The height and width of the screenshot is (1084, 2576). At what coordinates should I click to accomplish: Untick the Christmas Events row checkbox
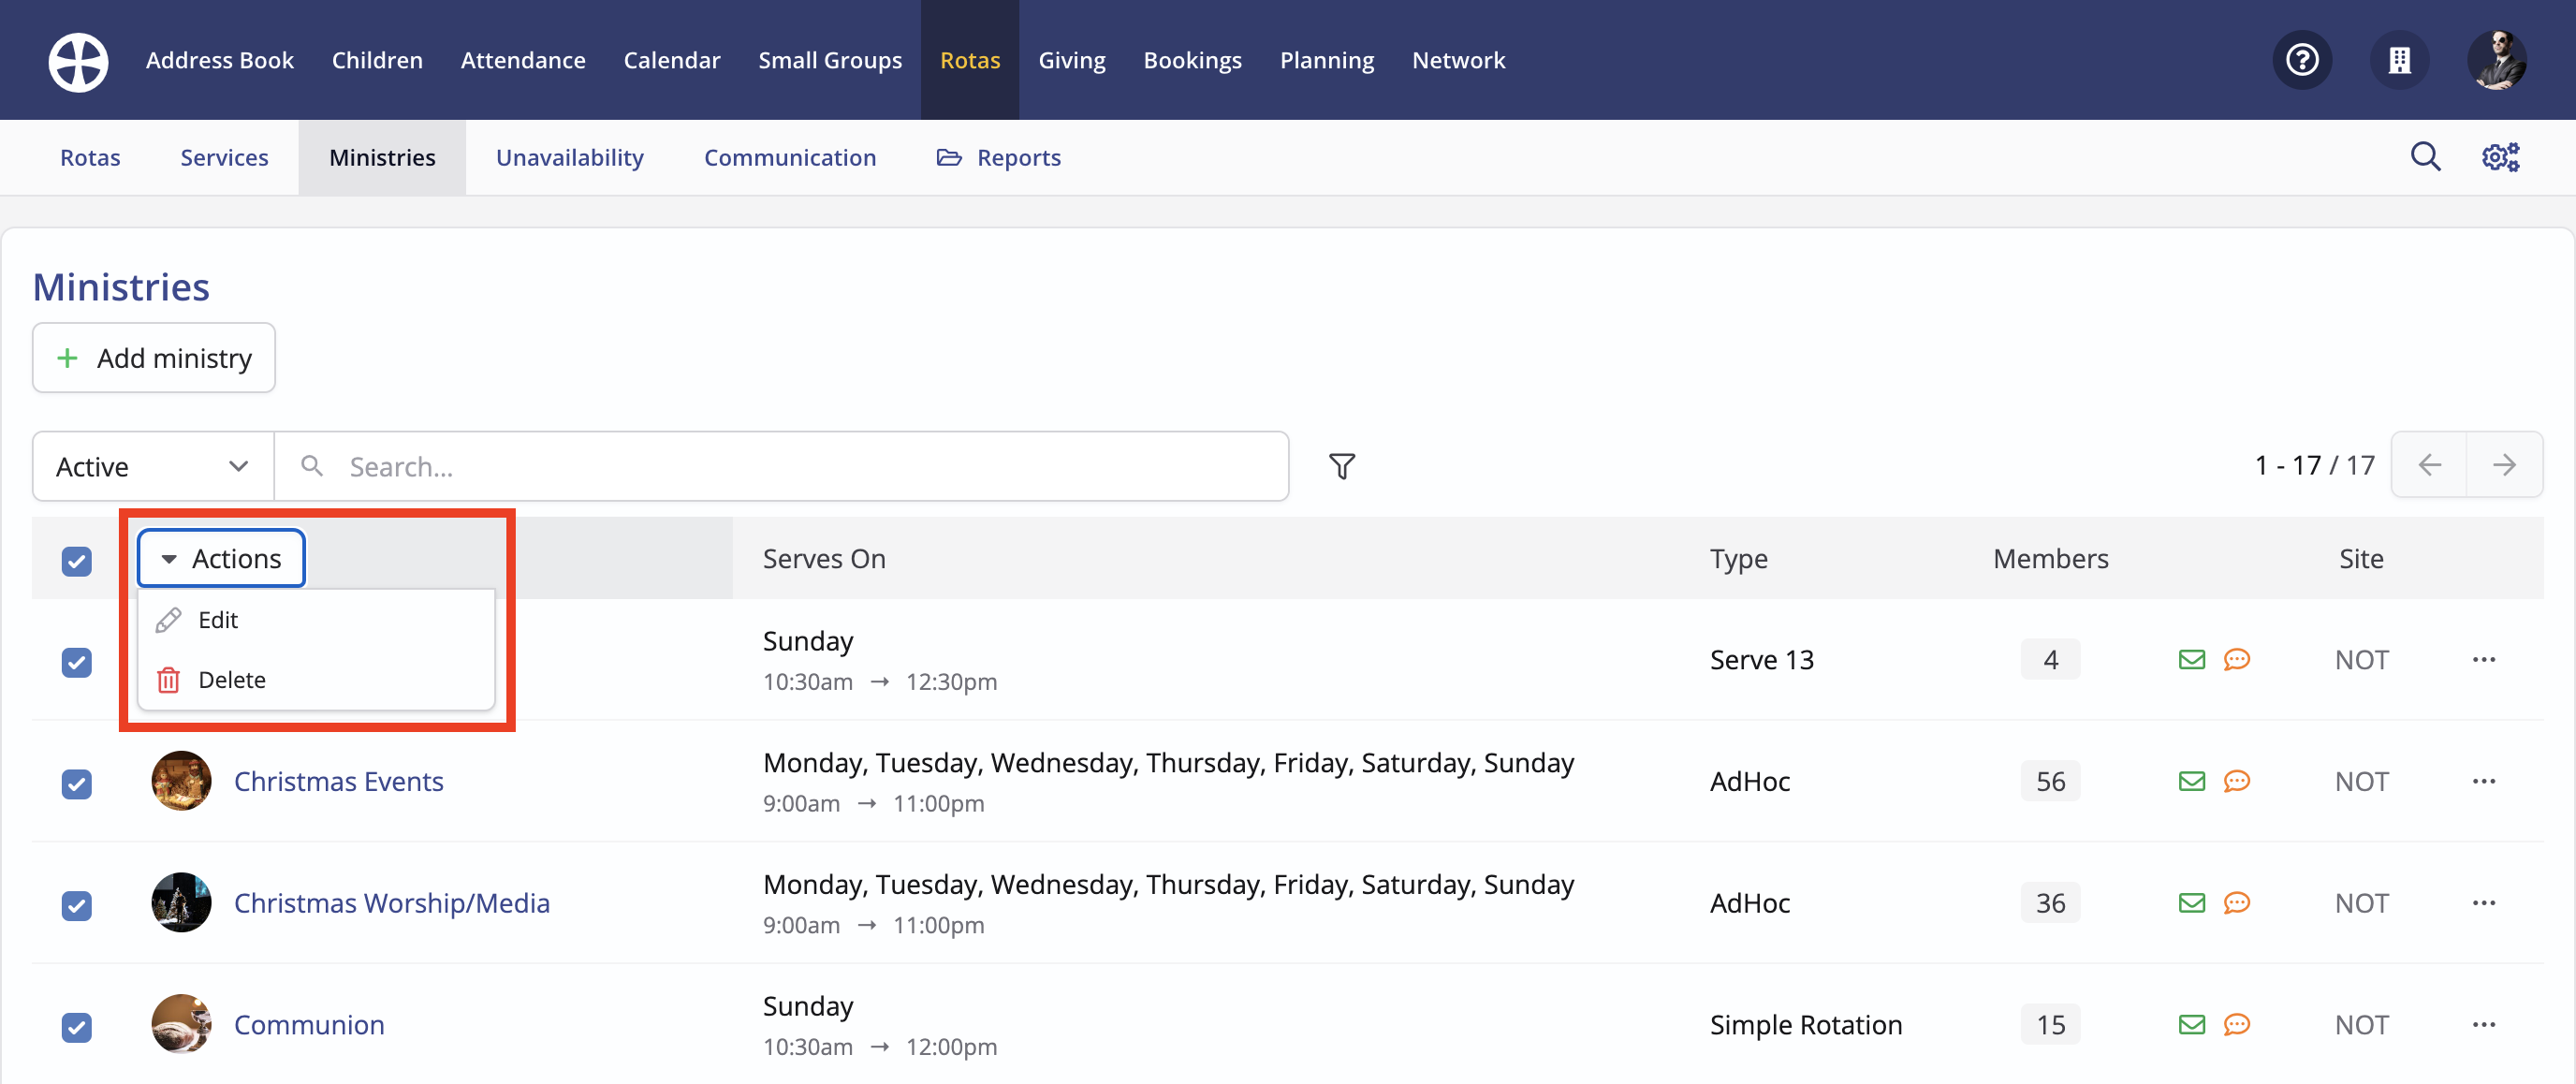point(76,784)
